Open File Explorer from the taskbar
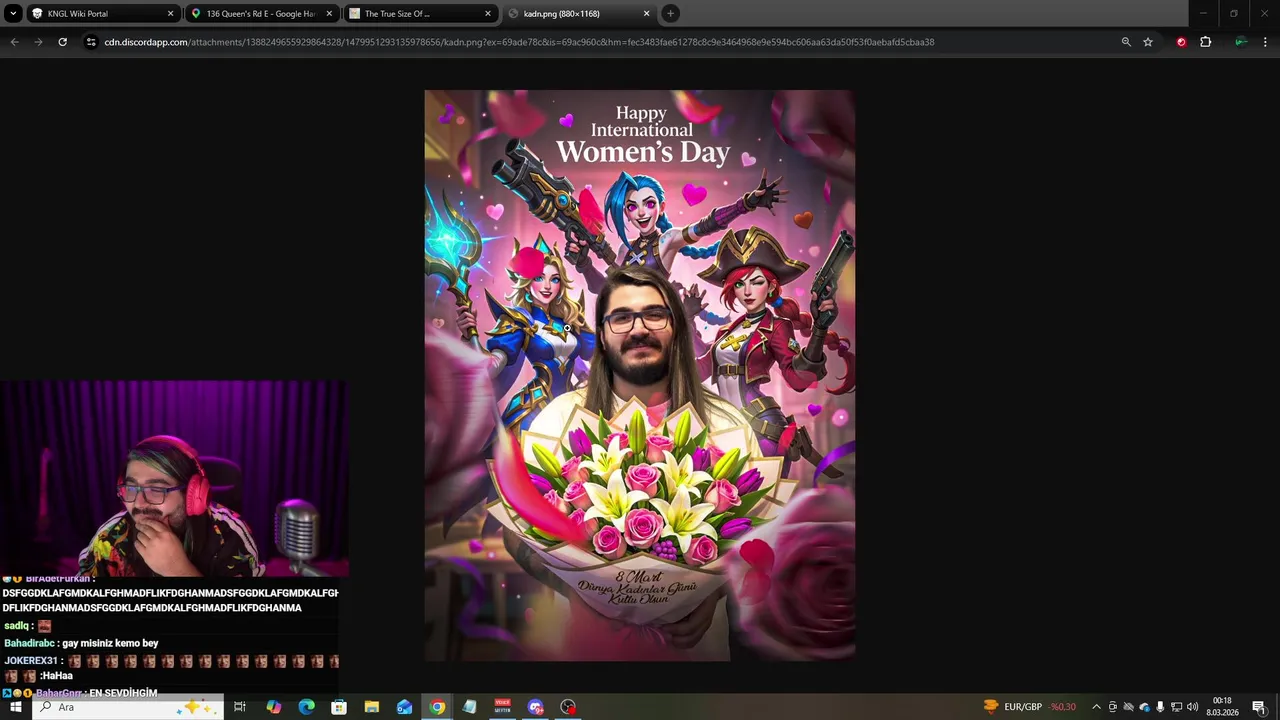Viewport: 1280px width, 720px height. tap(372, 707)
